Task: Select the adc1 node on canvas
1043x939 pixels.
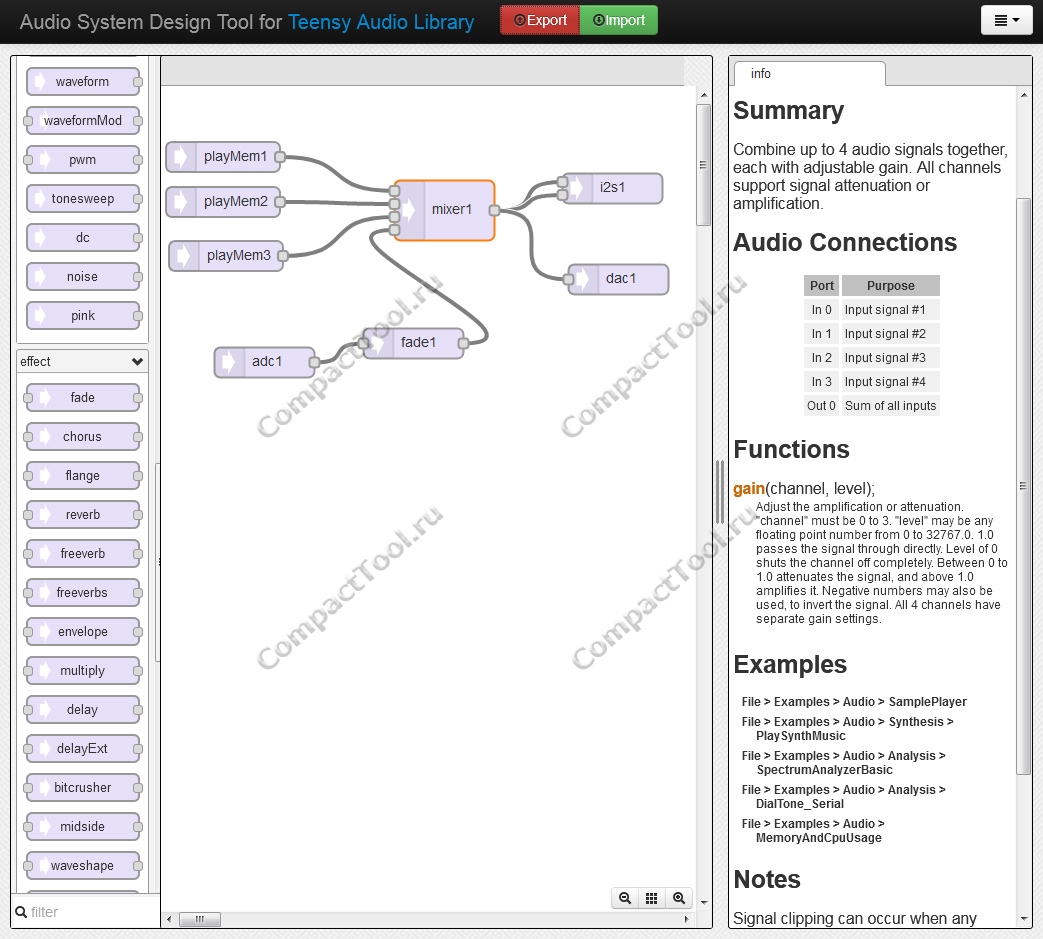Action: tap(264, 362)
